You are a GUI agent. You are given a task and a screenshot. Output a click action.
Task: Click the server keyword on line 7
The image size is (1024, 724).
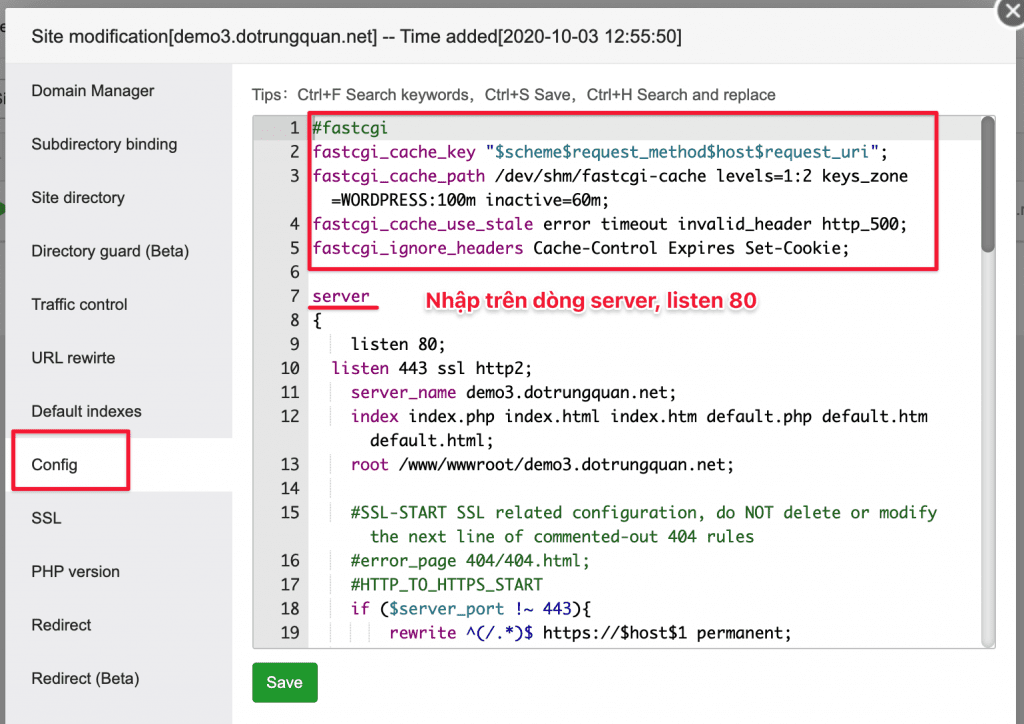tap(341, 296)
